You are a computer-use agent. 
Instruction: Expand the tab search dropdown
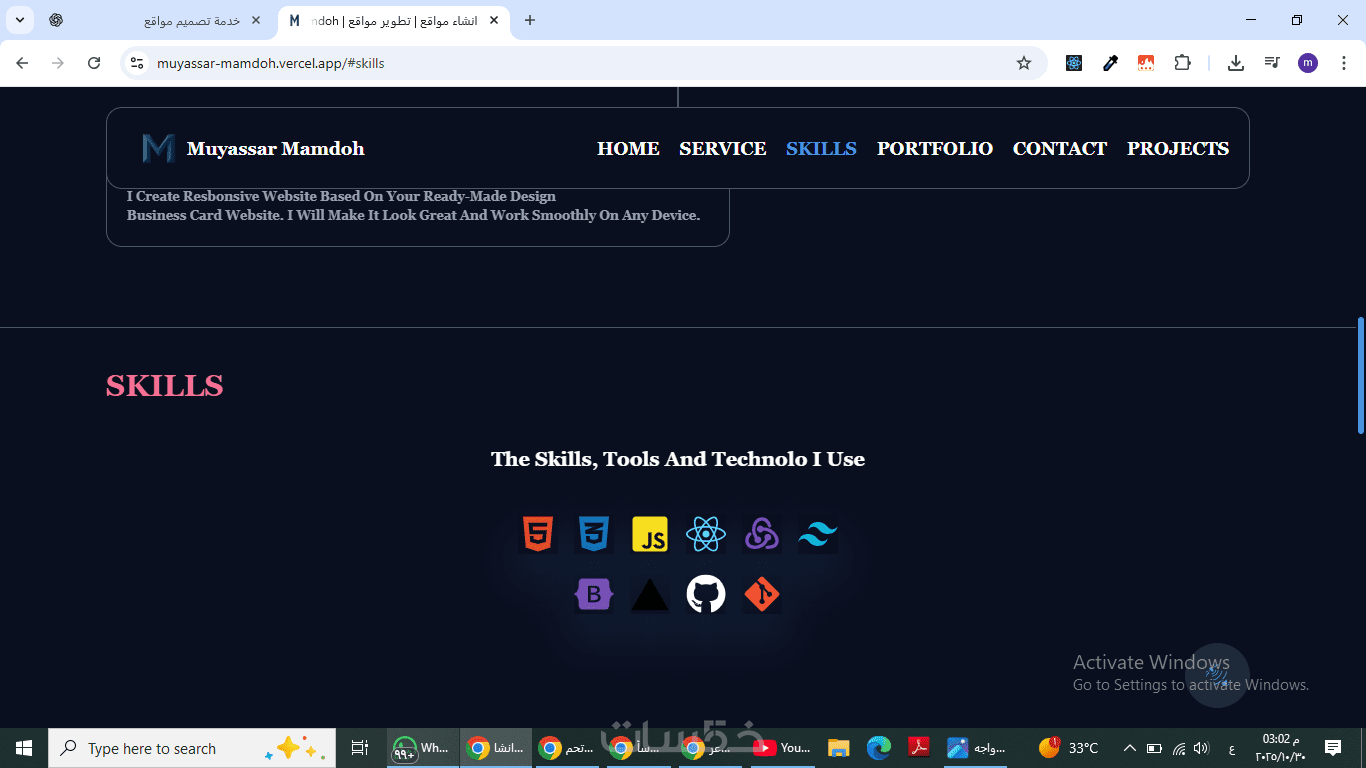pyautogui.click(x=19, y=20)
